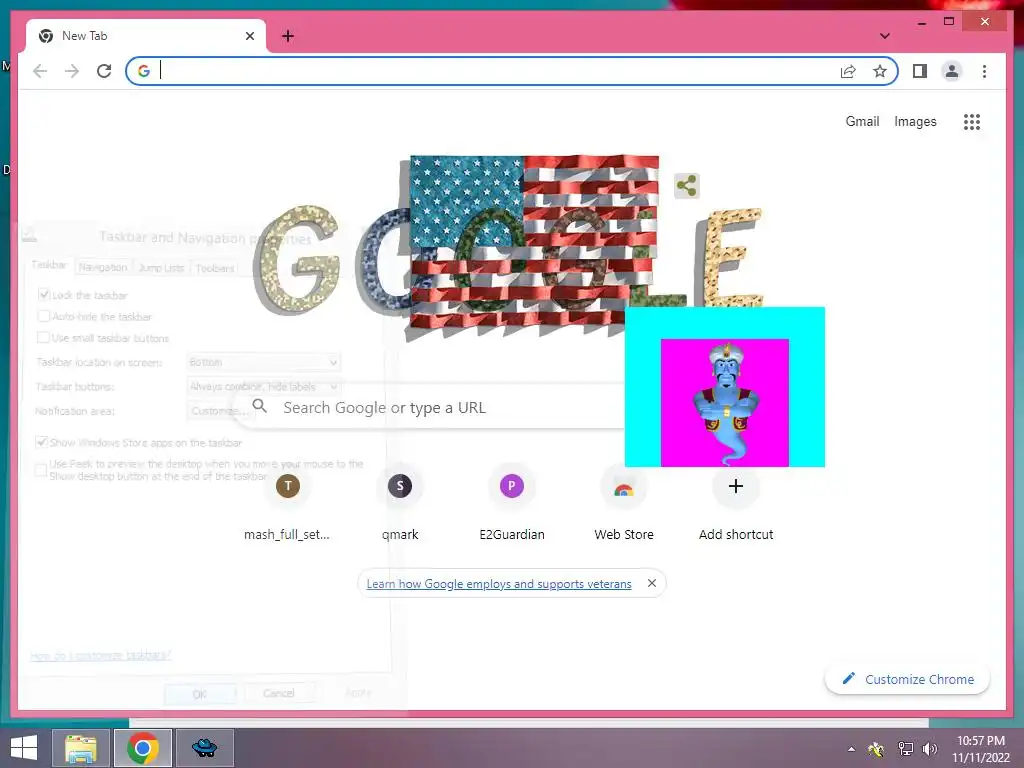
Task: Open the Google apps grid
Action: pos(972,121)
